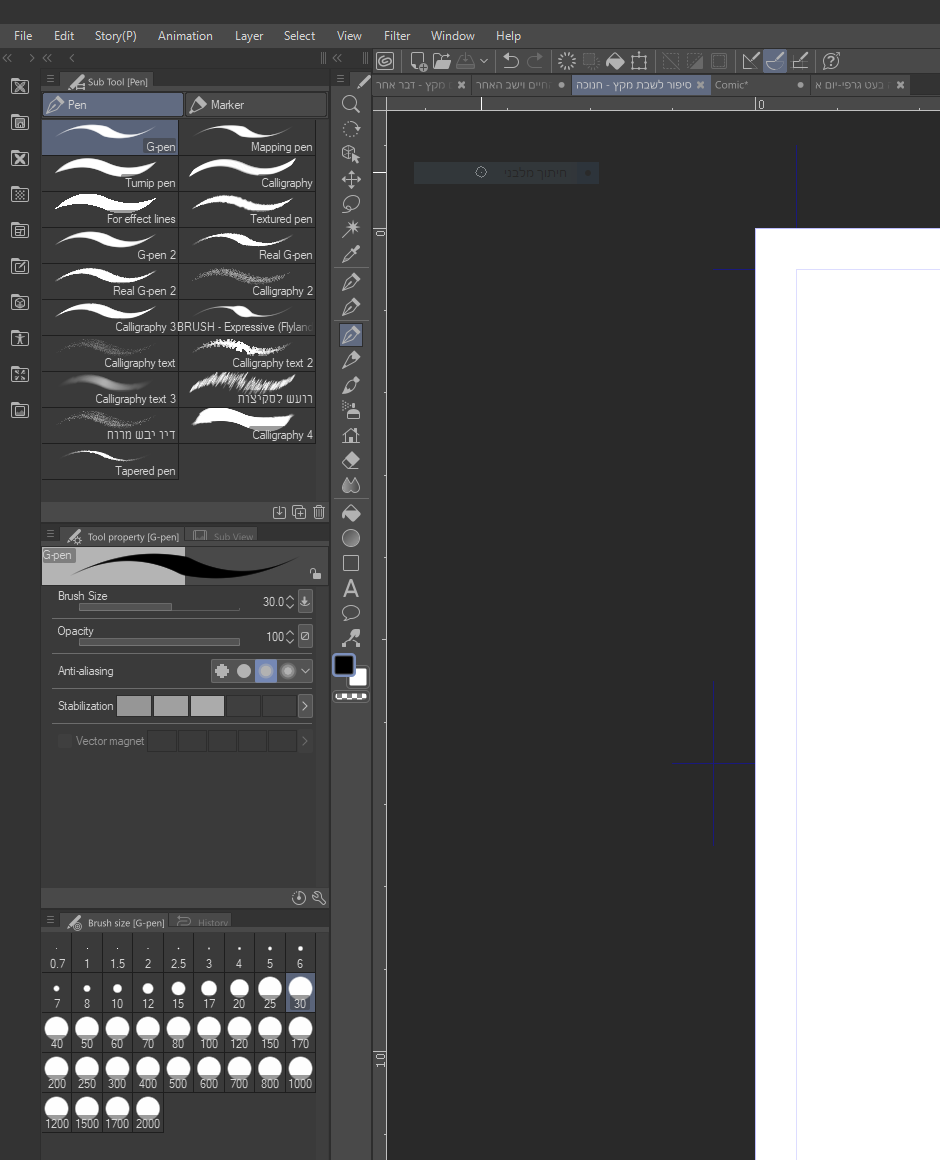Click the Open file folder icon

442,61
